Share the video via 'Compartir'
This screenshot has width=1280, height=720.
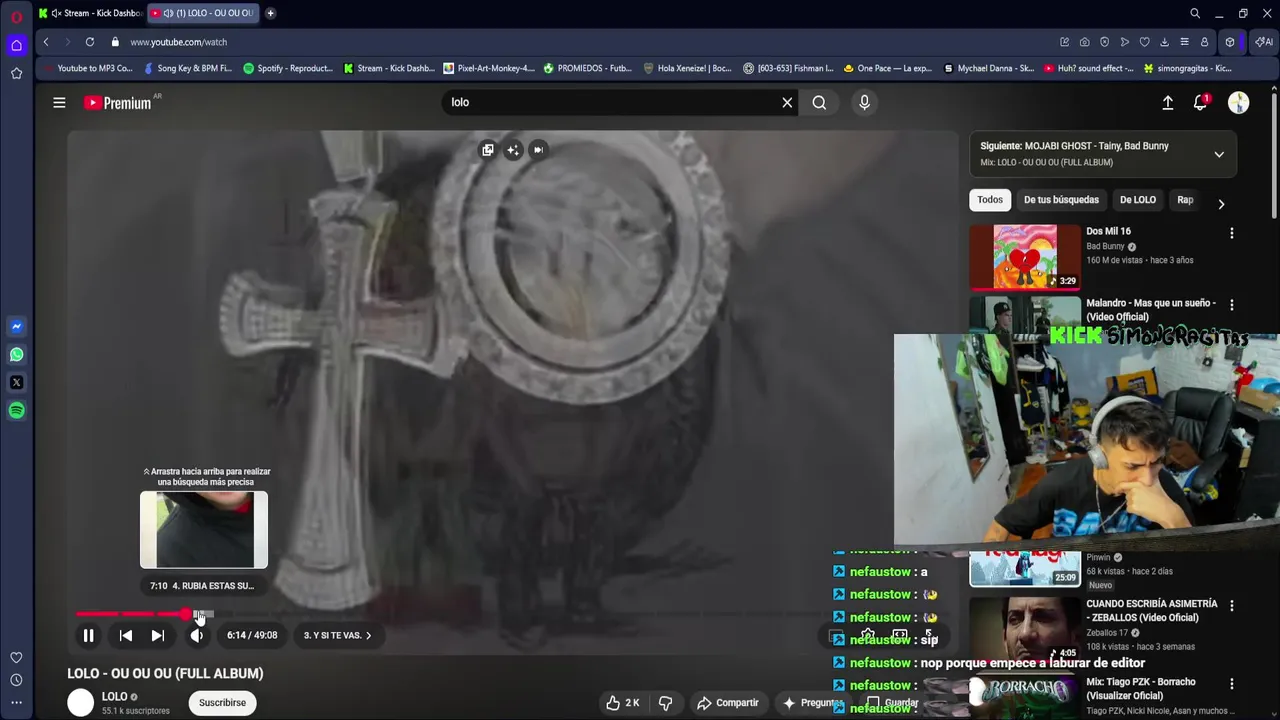pos(728,703)
